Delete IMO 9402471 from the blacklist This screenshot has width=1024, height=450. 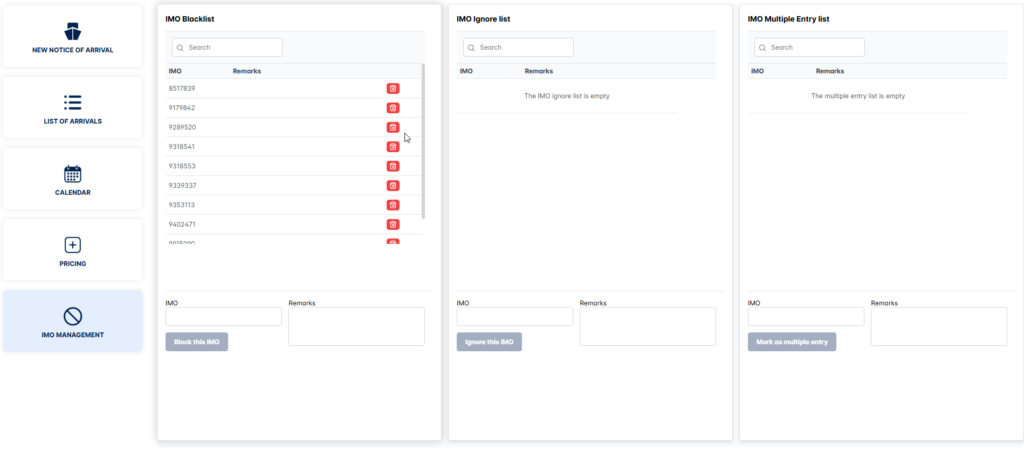393,224
